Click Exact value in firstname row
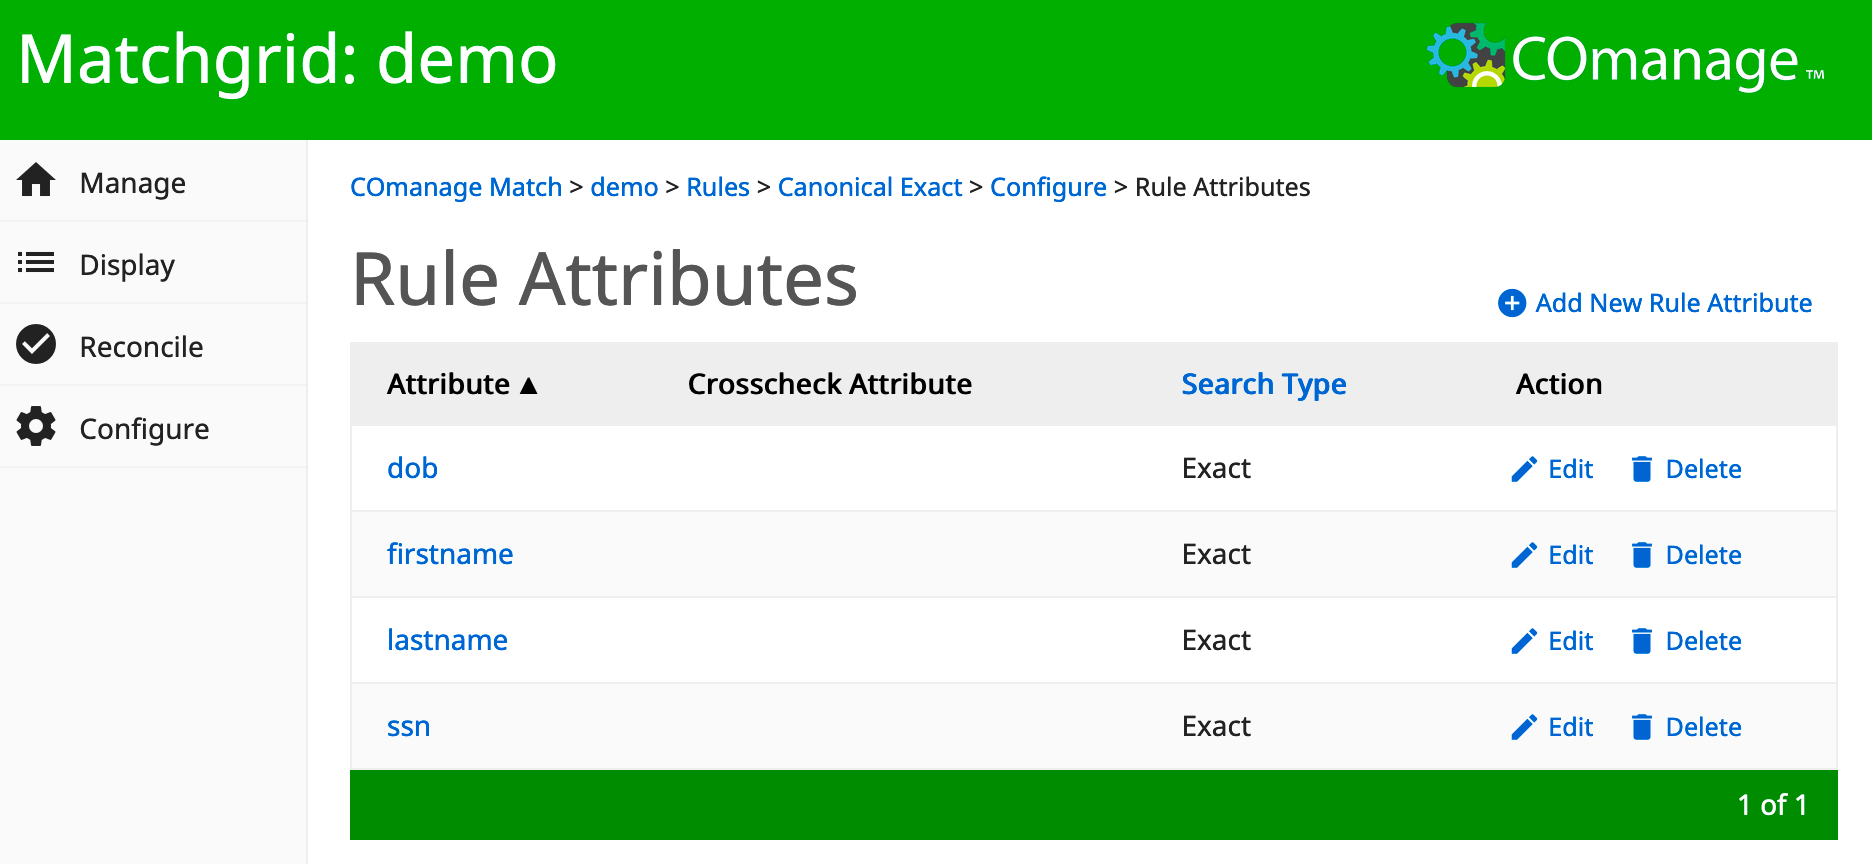Screen dimensions: 1872x864 click(1216, 554)
